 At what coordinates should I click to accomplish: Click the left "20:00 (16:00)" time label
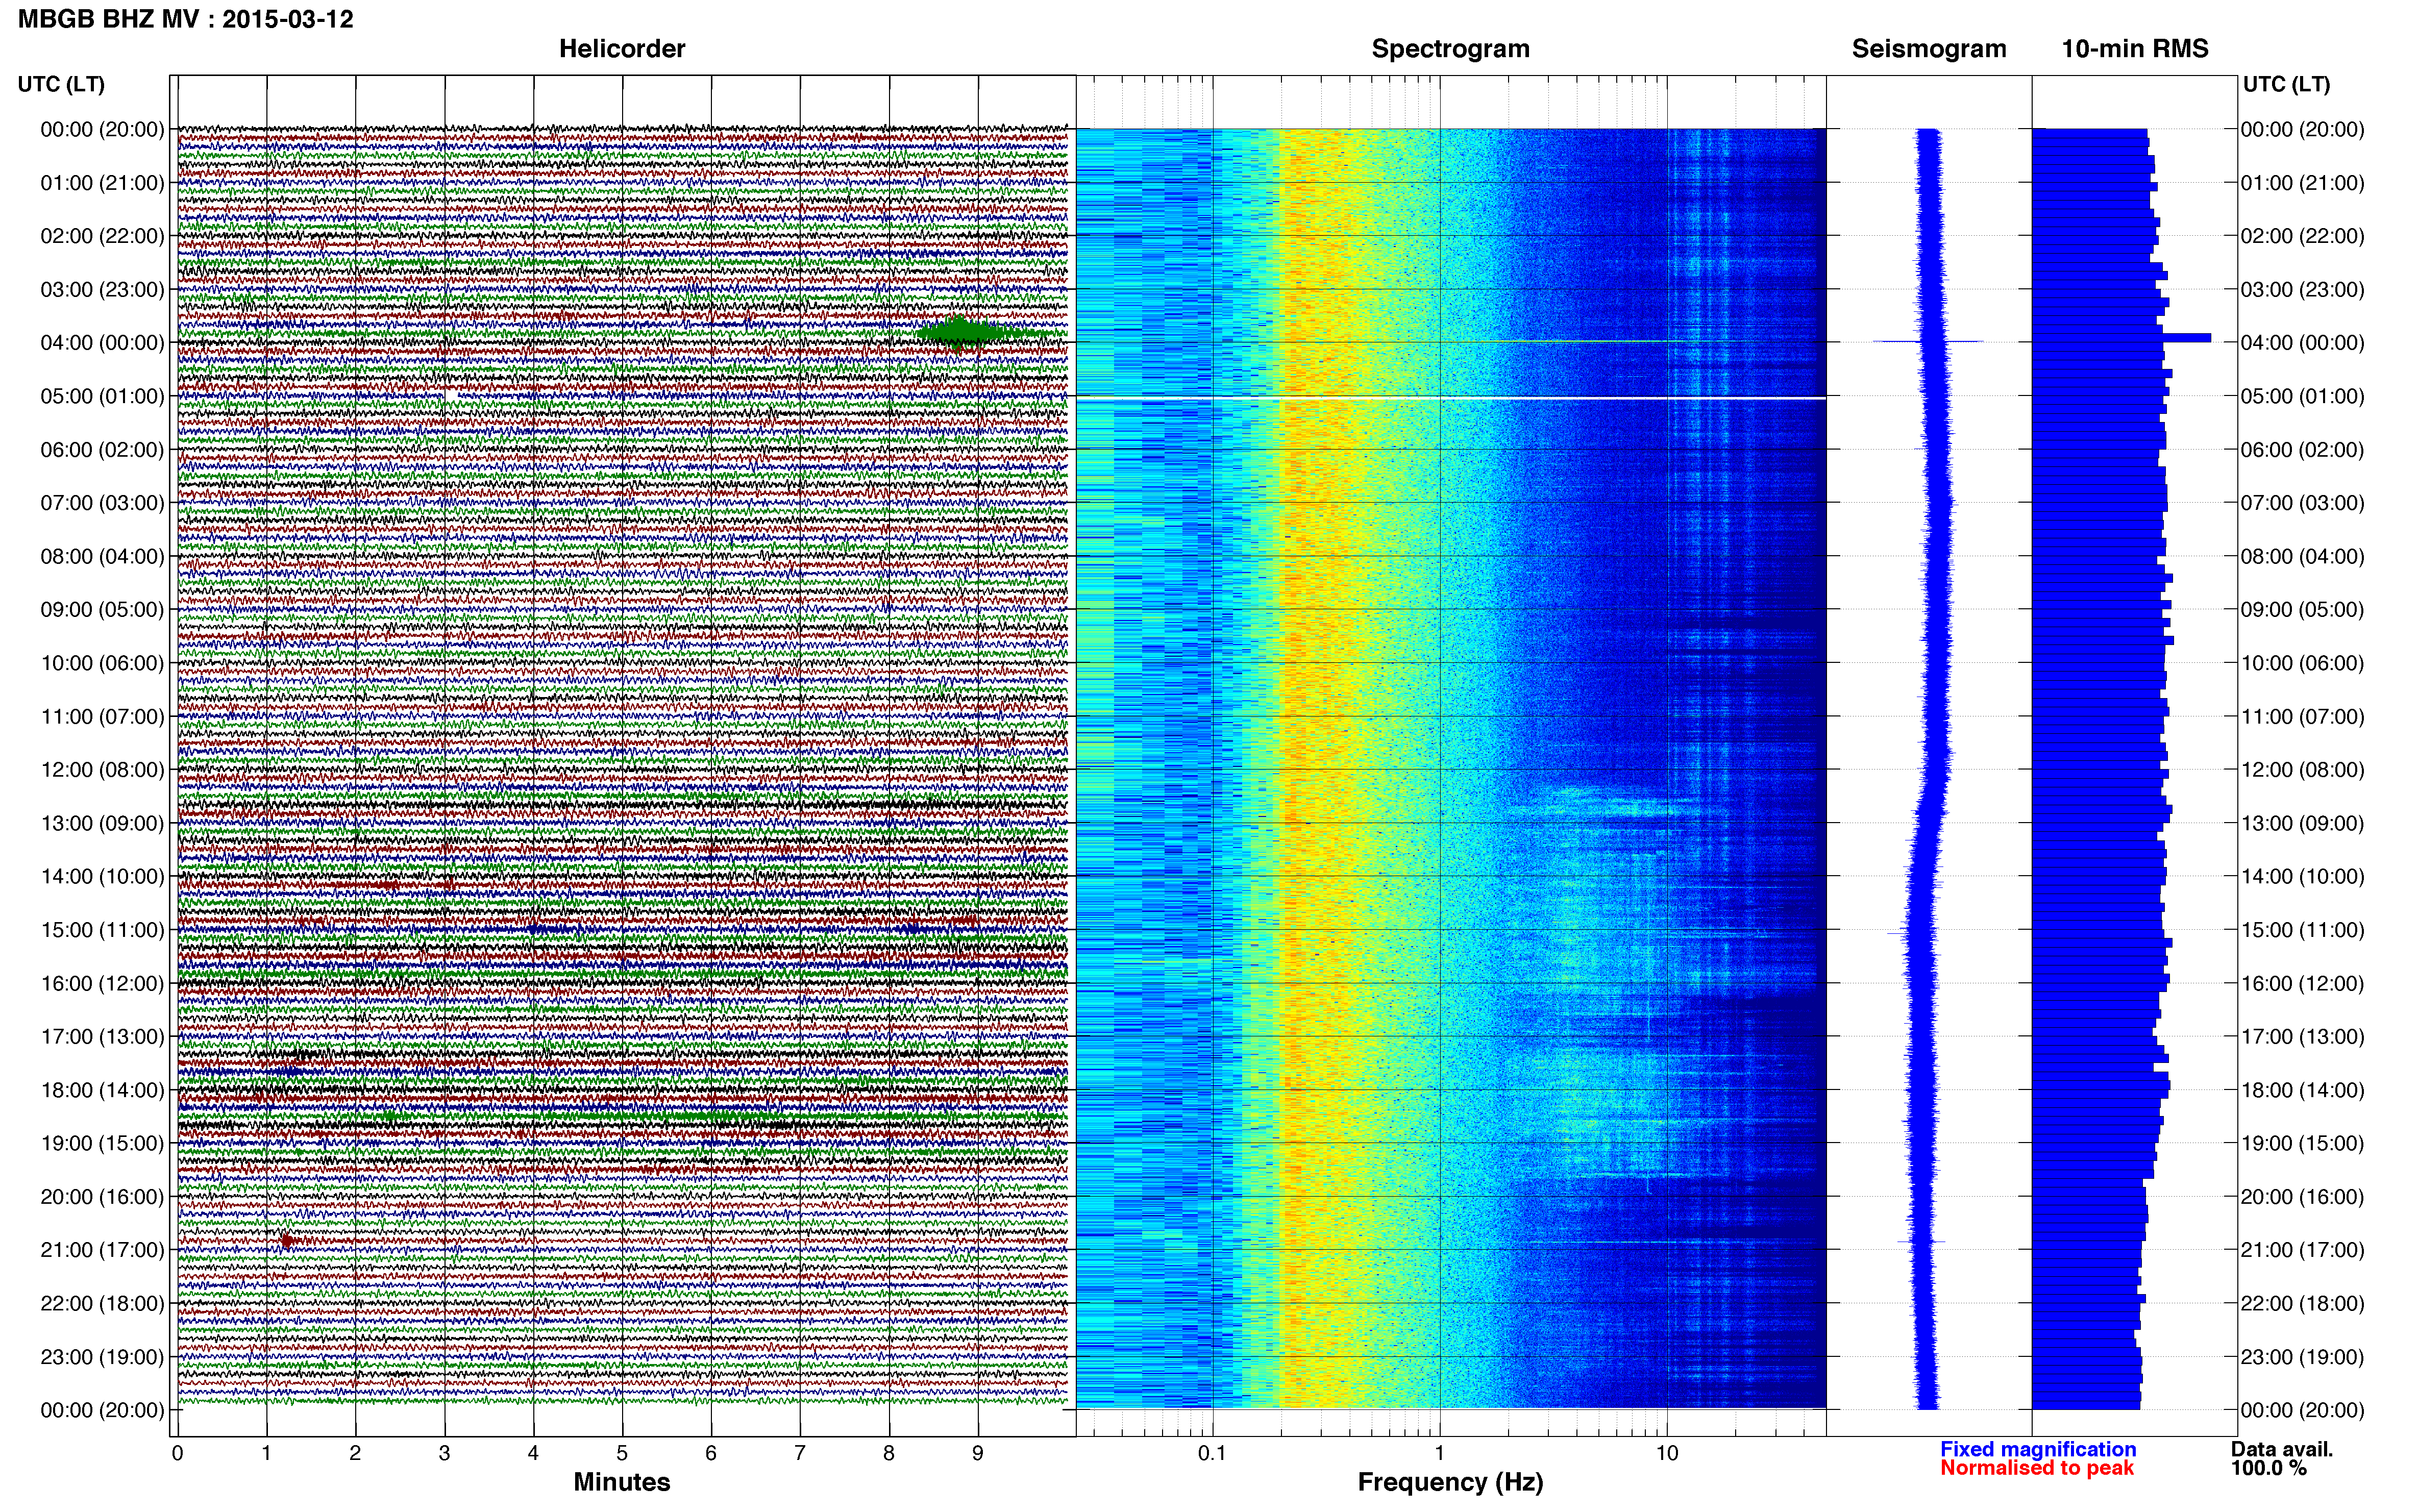click(x=102, y=1196)
